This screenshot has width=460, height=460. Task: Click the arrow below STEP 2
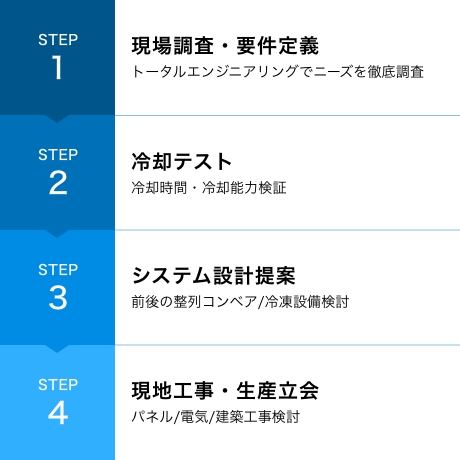pos(57,234)
